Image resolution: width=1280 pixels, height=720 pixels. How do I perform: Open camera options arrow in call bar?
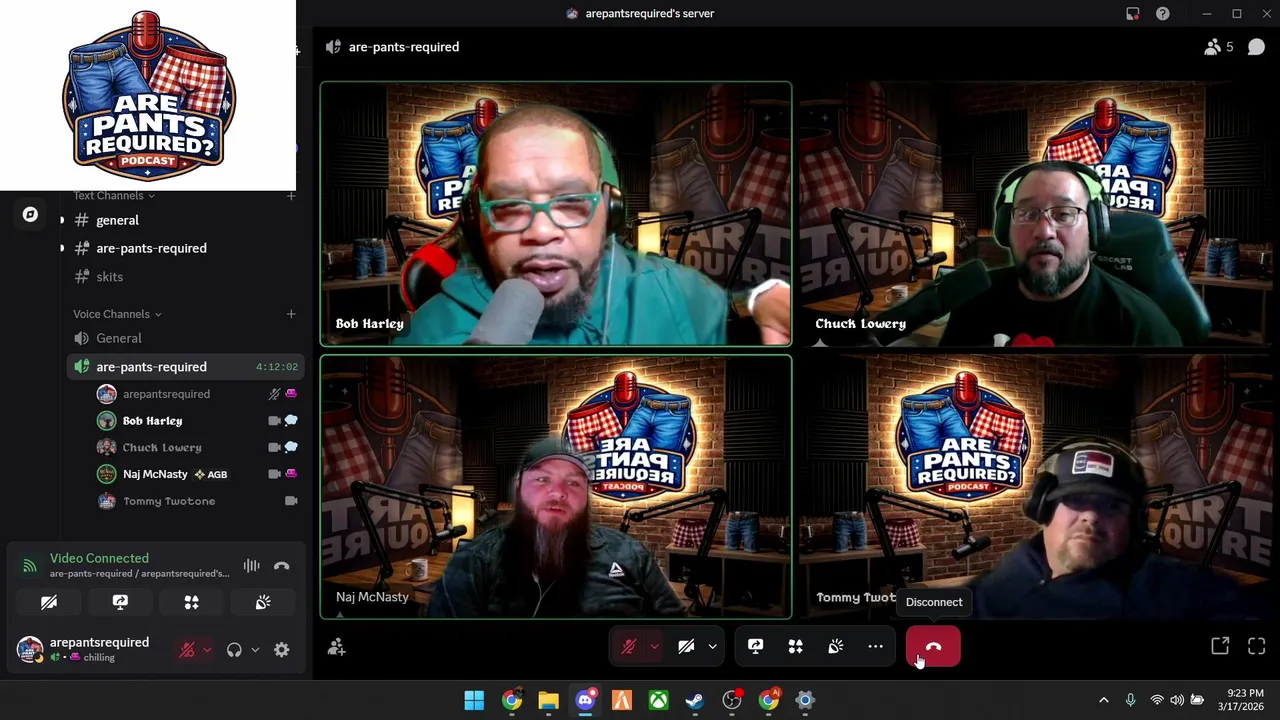pyautogui.click(x=712, y=647)
